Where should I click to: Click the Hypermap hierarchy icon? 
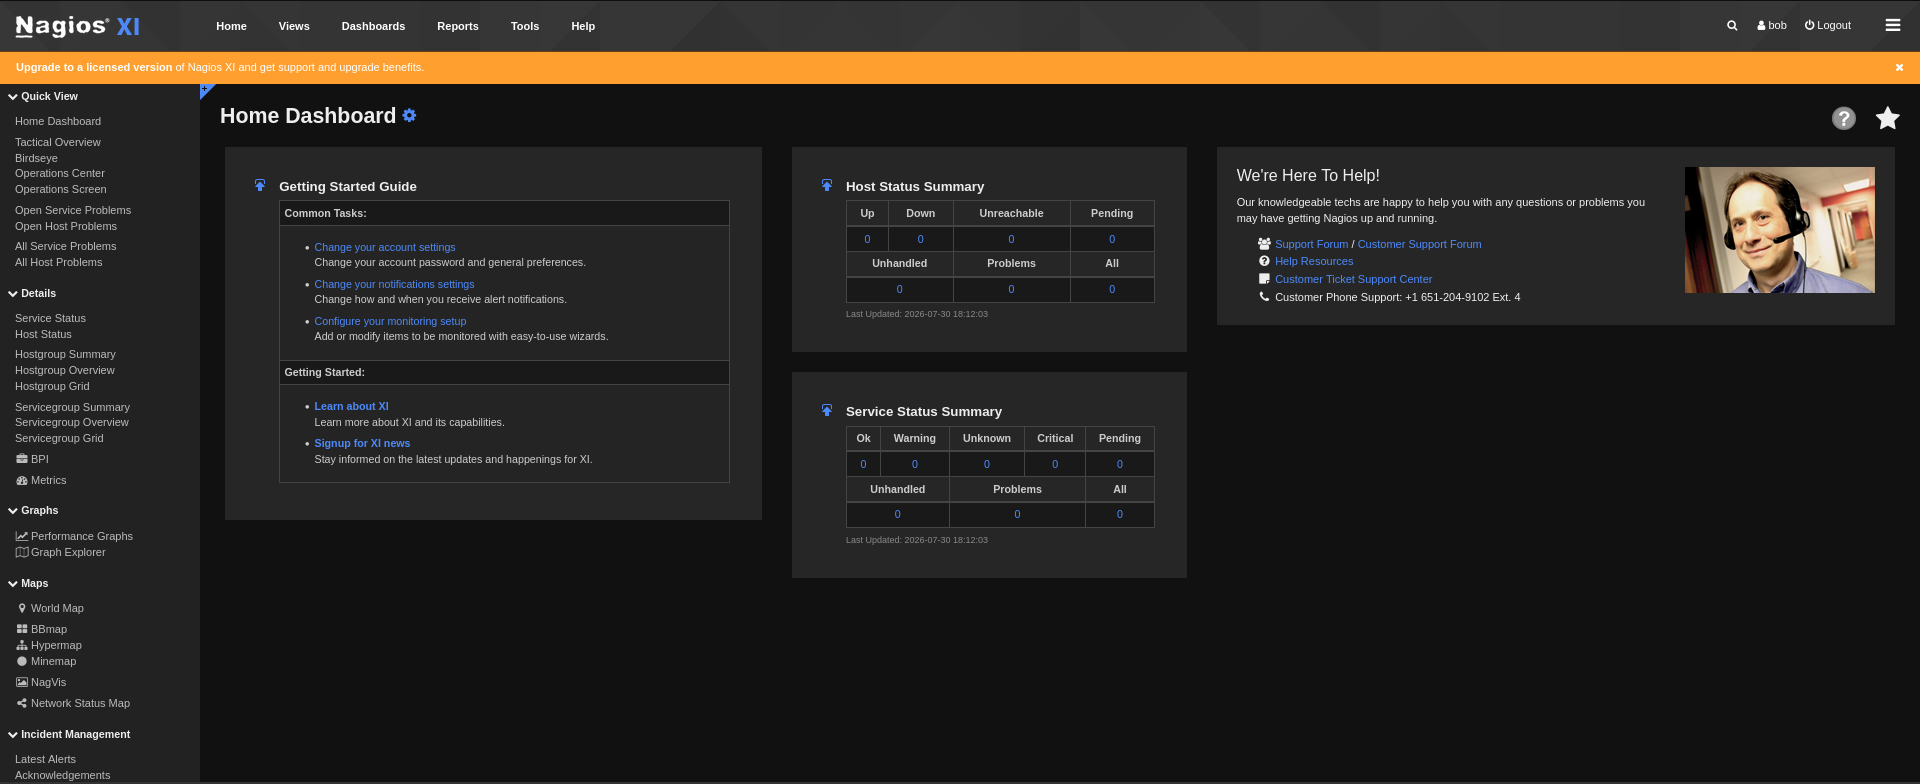point(22,646)
